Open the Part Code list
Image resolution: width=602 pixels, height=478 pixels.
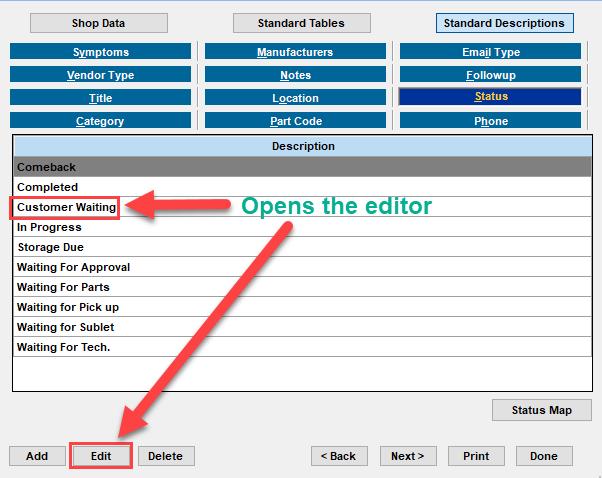(x=295, y=121)
